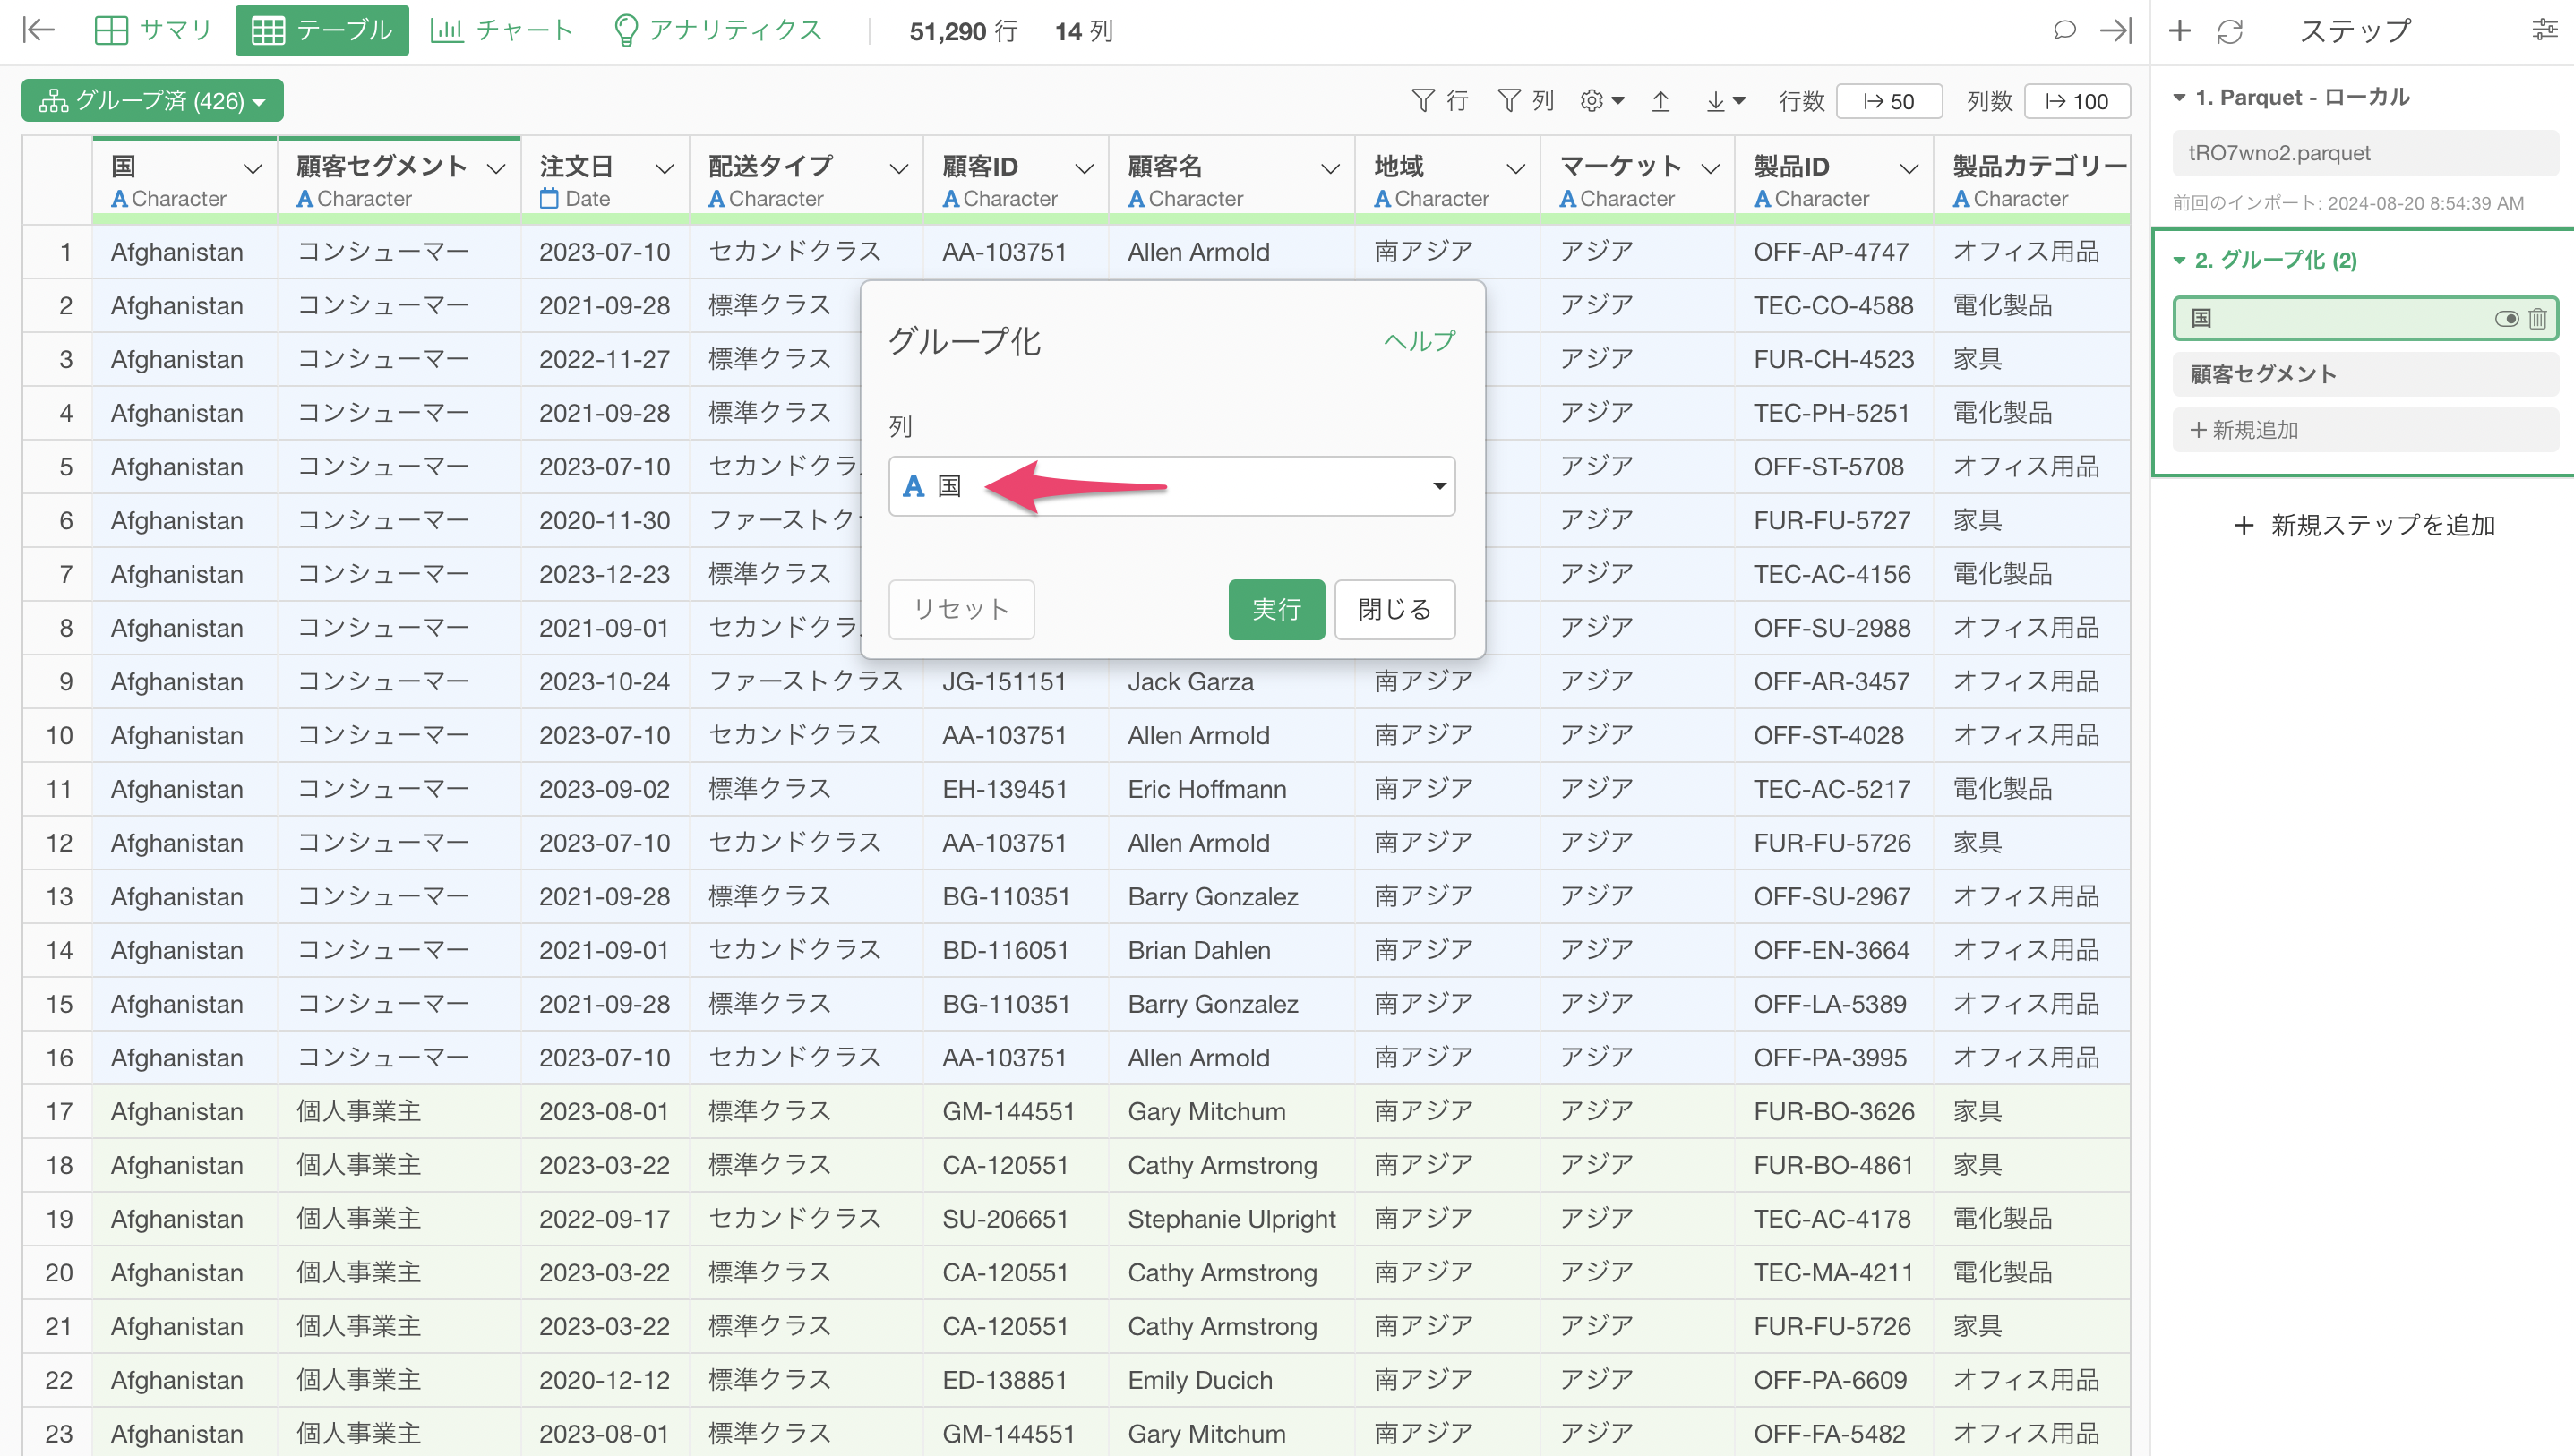Click the 行数 50 input field

[x=1889, y=101]
